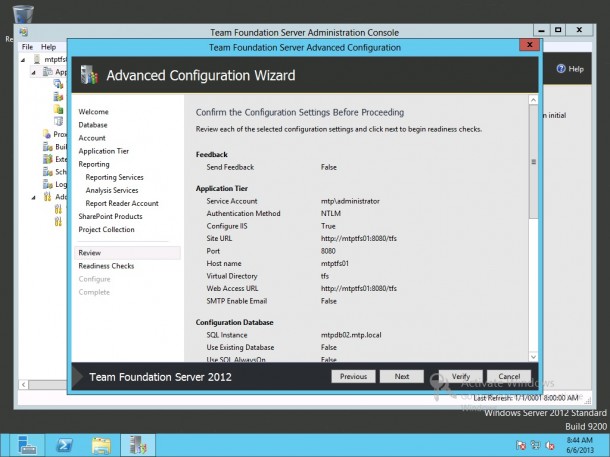
Task: Click the first tools icon under Additional Tools
Action: click(x=58, y=209)
